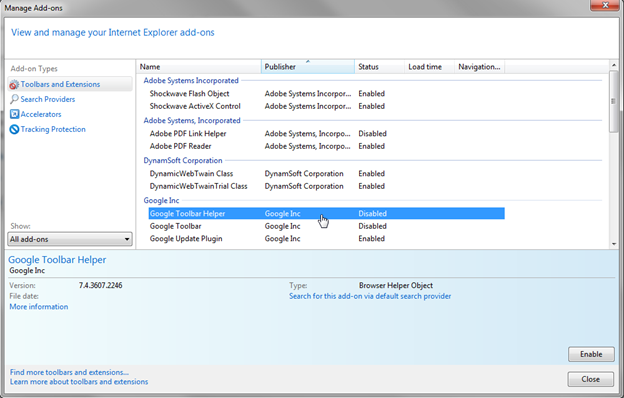This screenshot has width=624, height=398.
Task: Sort by Publisher column header
Action: tap(308, 67)
